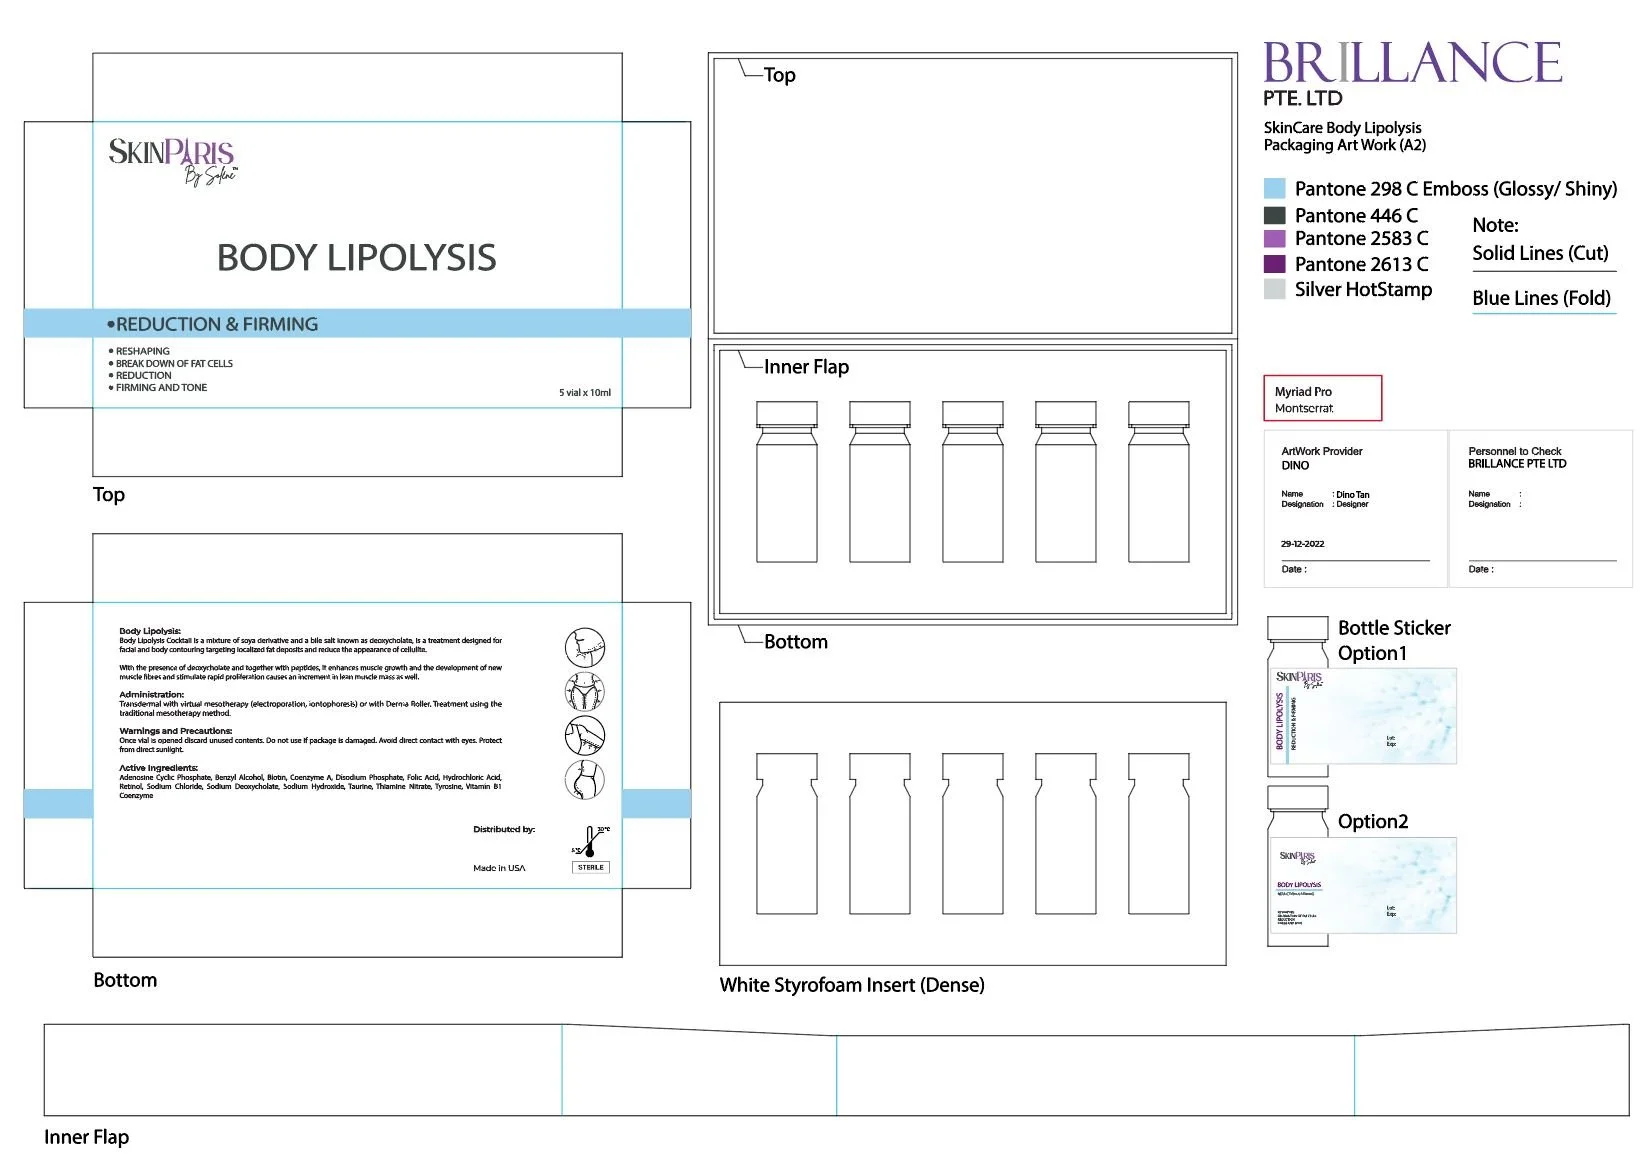Select the Pantone 446 C dark grey swatch
The height and width of the screenshot is (1160, 1651).
[x=1274, y=215]
